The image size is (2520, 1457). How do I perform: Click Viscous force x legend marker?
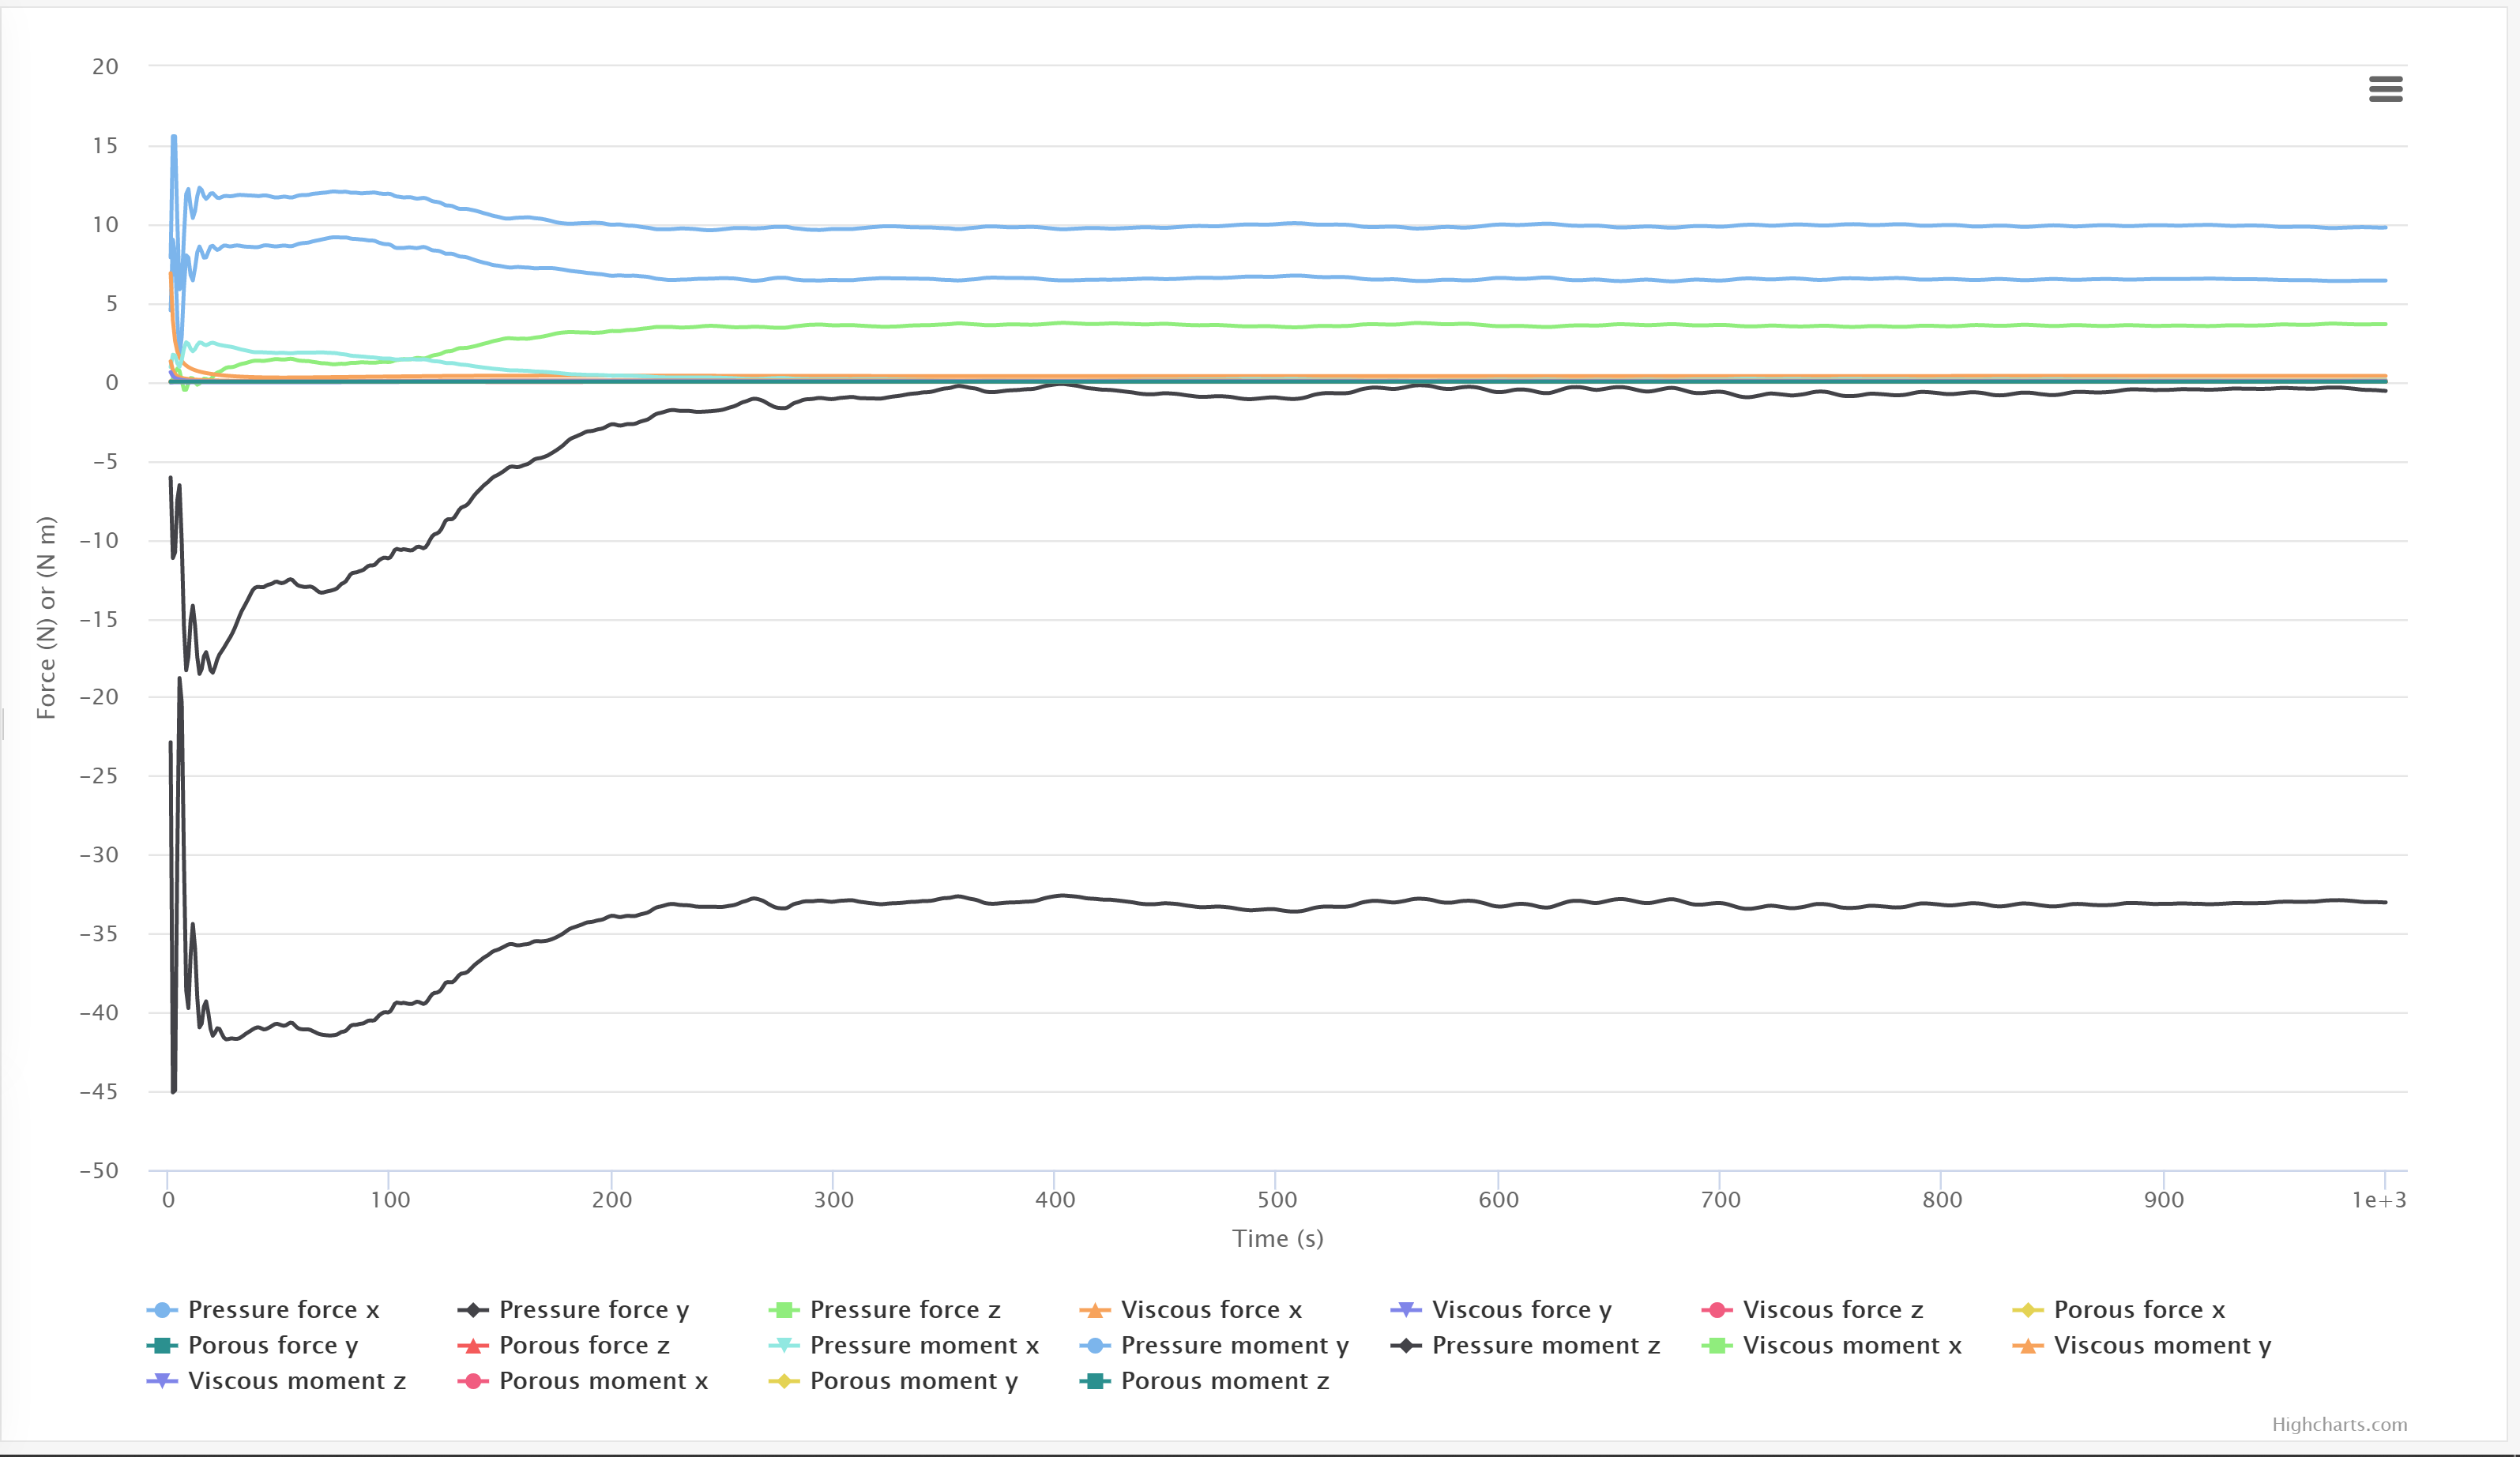[1095, 1310]
